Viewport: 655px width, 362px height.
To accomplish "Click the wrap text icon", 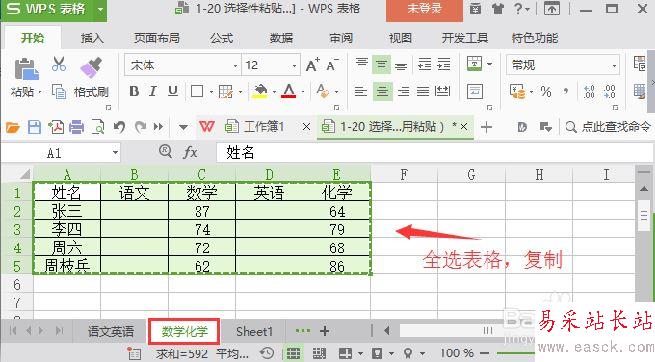I will 475,91.
